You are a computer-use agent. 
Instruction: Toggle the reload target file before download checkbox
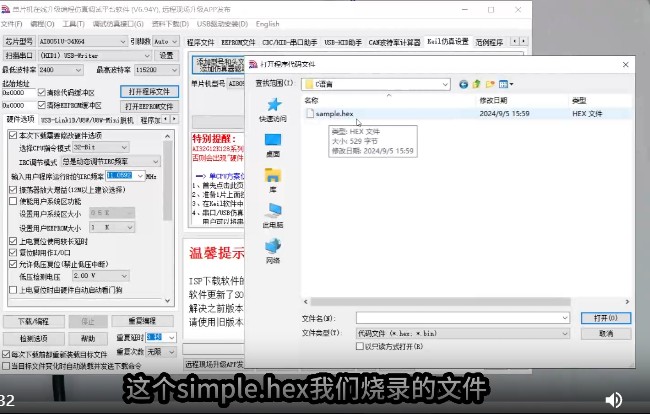[6, 354]
